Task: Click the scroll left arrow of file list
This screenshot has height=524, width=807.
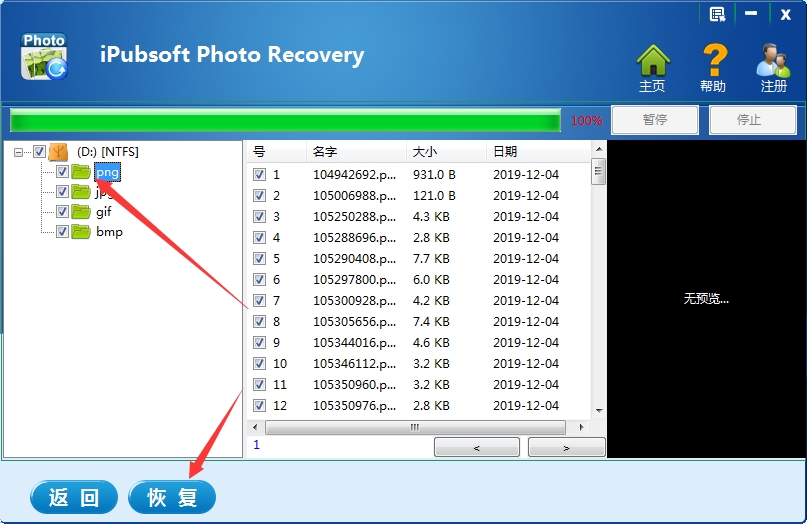Action: (x=255, y=427)
